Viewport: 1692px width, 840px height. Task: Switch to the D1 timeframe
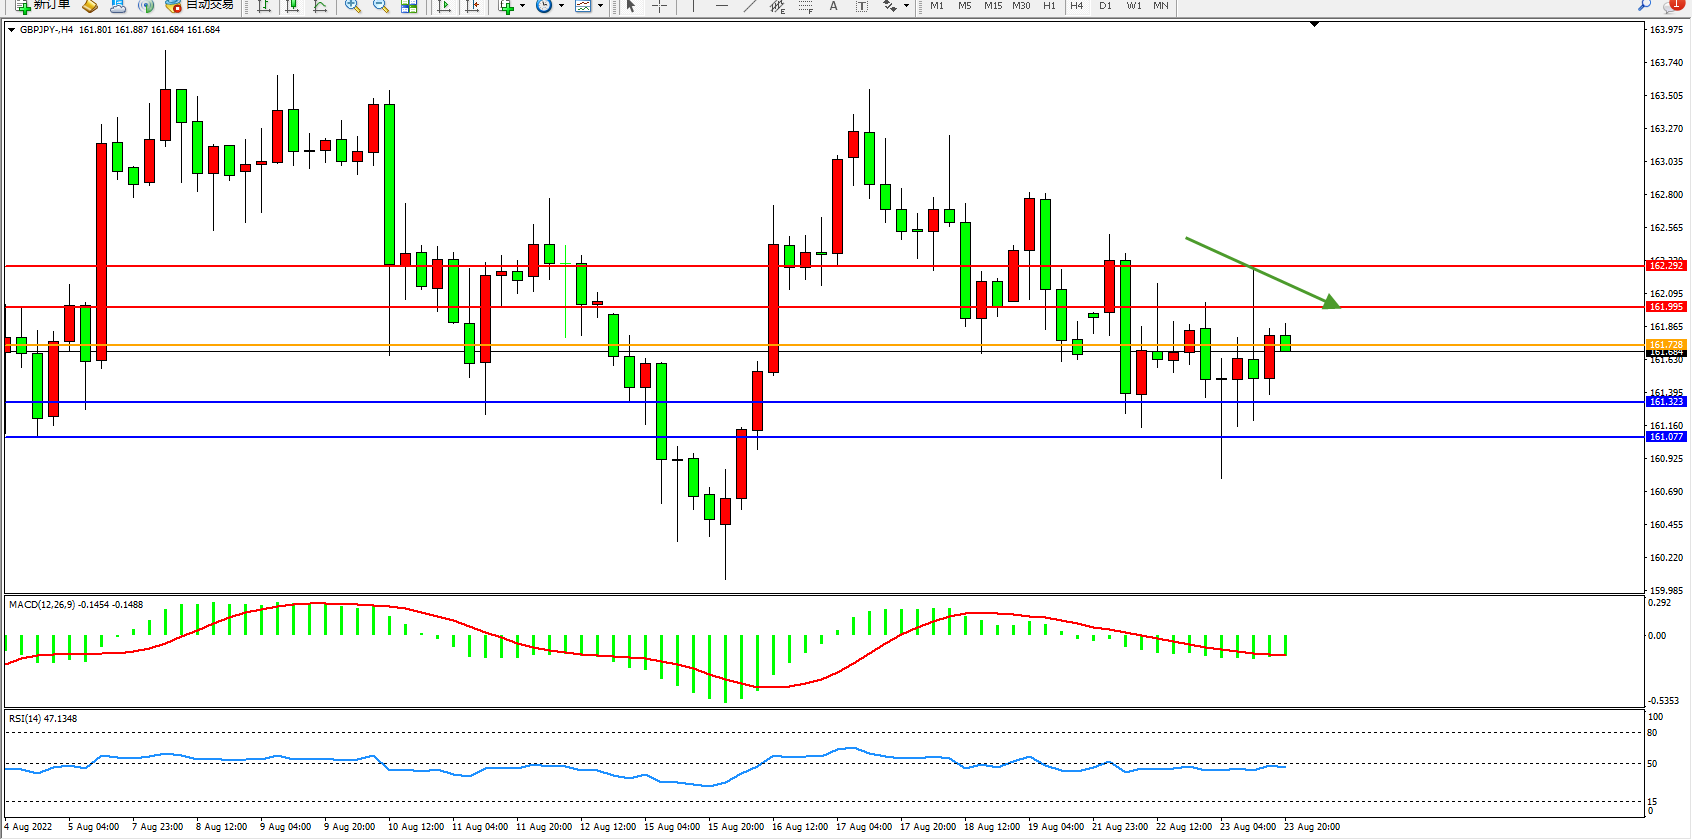click(1105, 6)
